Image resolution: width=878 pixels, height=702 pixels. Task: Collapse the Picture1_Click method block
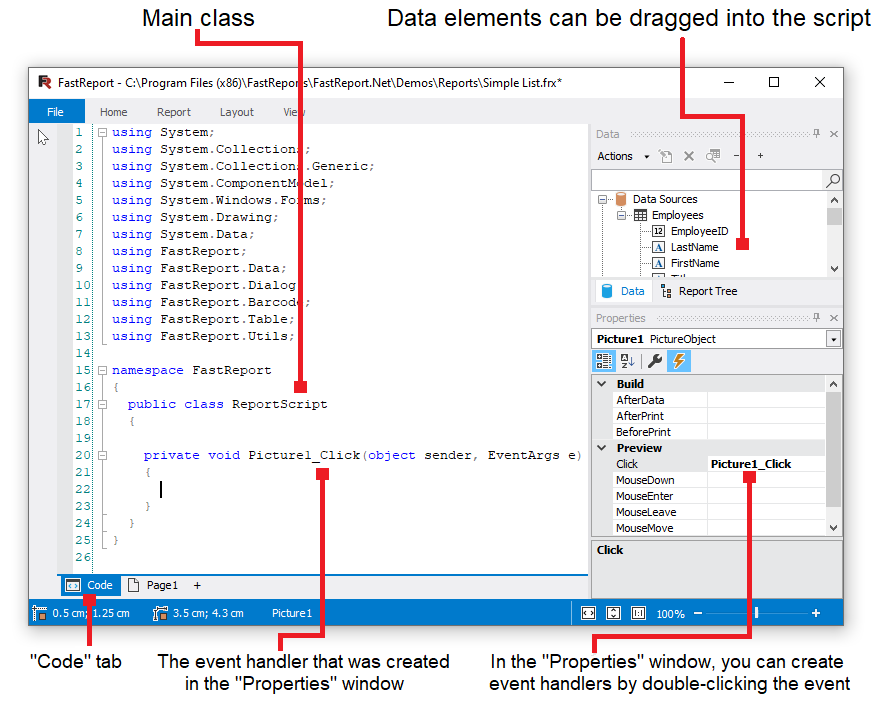click(102, 455)
